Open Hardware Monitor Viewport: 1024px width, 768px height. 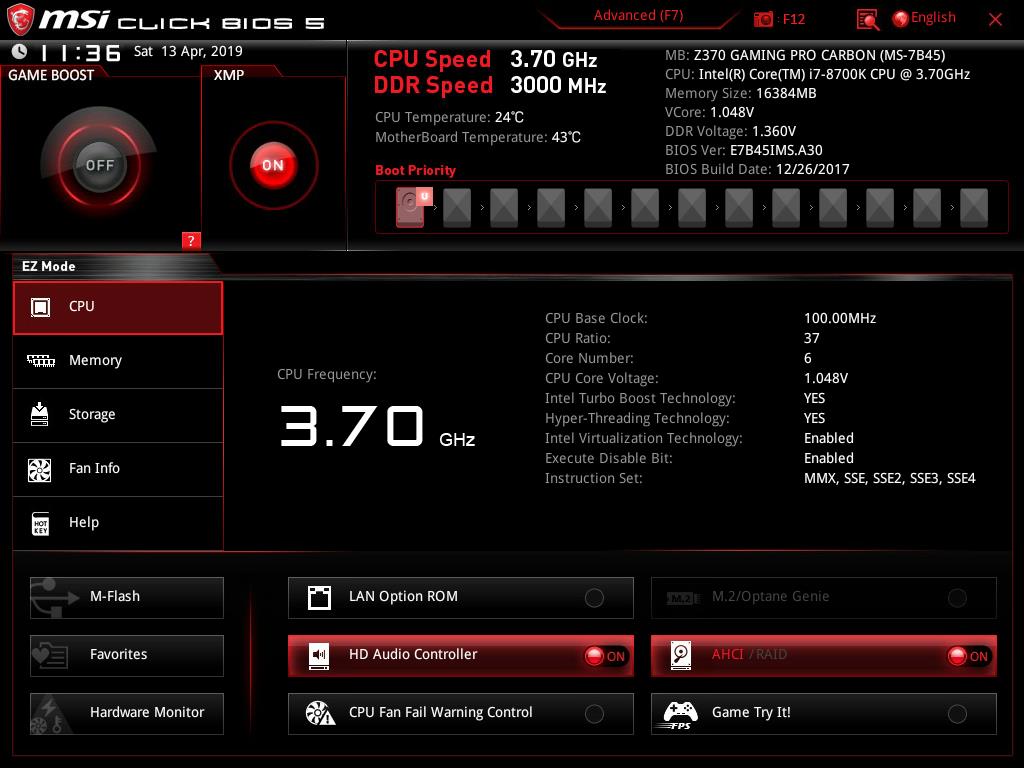coord(127,713)
